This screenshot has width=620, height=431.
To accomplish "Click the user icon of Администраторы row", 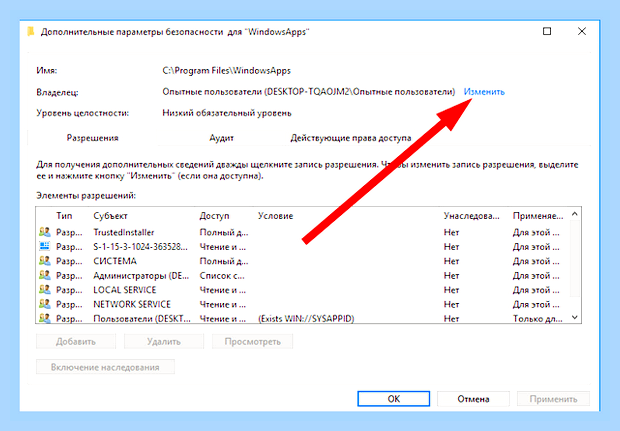I will click(x=45, y=275).
